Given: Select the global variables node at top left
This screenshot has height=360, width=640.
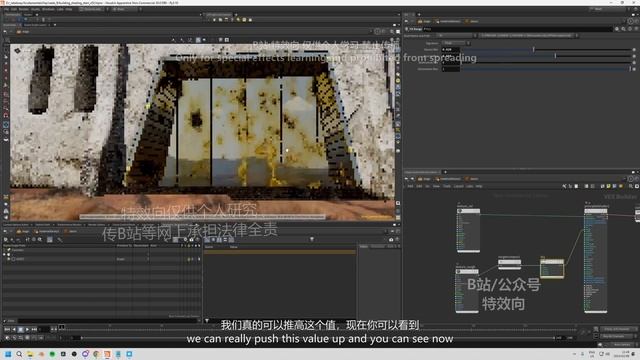Looking at the screenshot, I should (x=468, y=230).
